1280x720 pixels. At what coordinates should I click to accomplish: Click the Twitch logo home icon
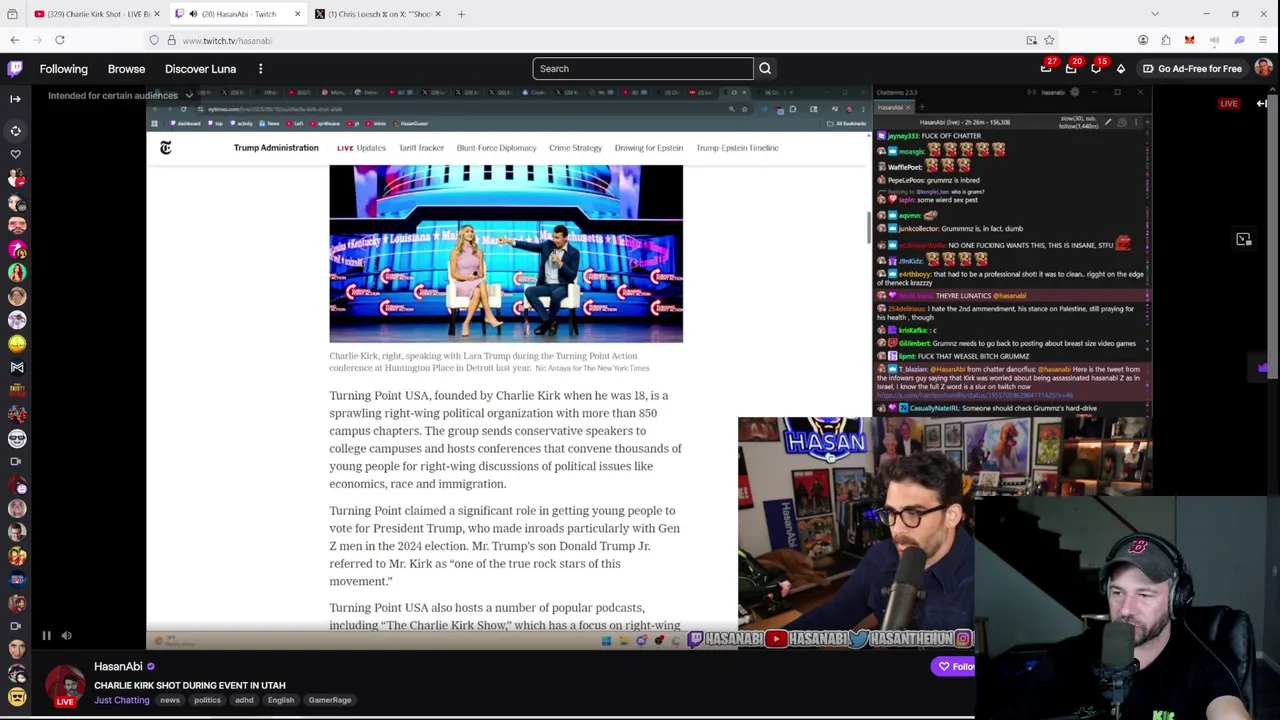(15, 68)
